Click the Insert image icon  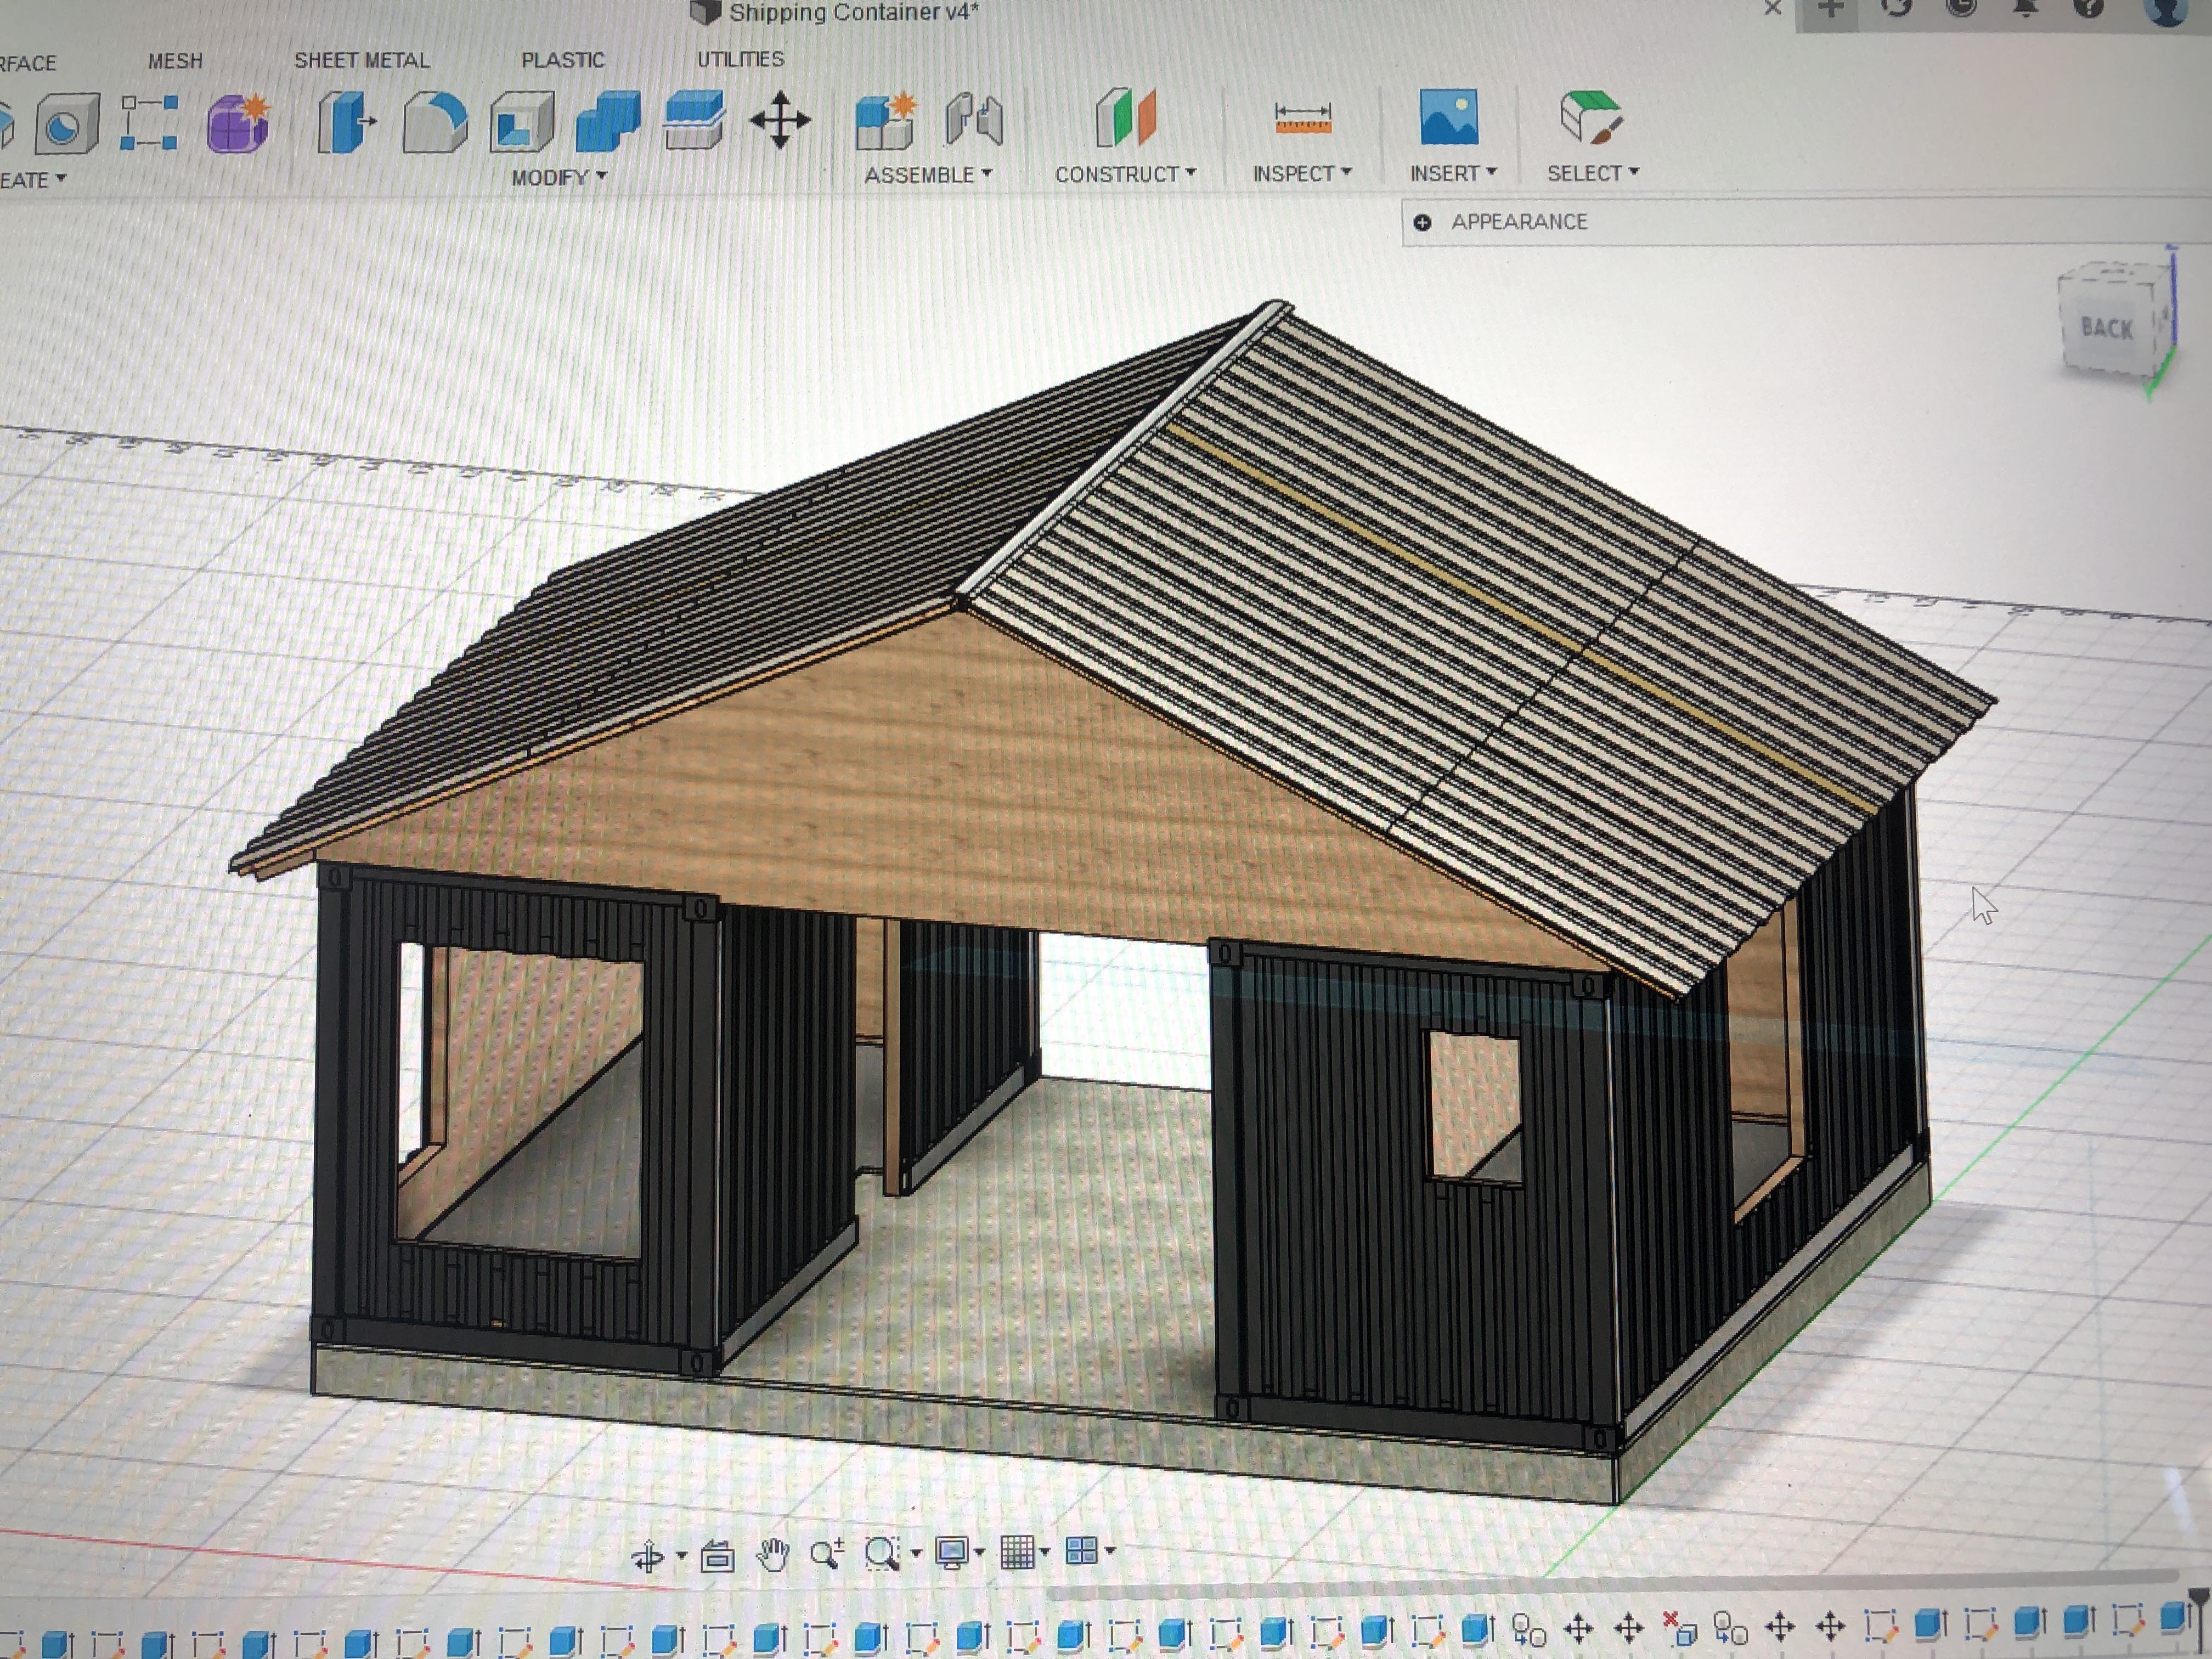point(1448,117)
